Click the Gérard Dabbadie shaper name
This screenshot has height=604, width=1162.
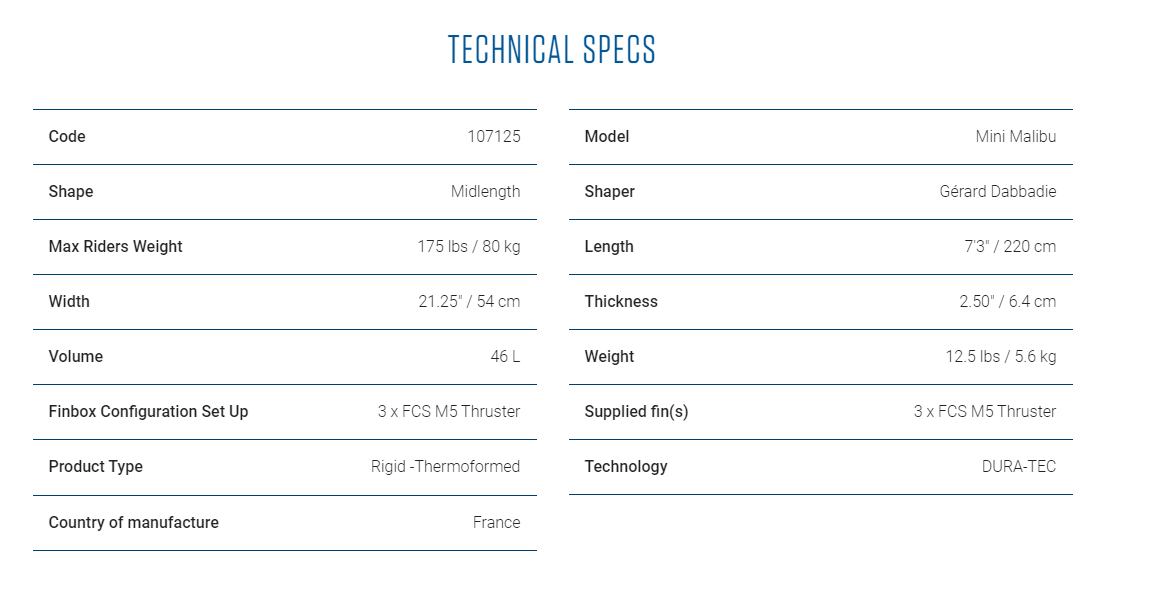(x=997, y=191)
